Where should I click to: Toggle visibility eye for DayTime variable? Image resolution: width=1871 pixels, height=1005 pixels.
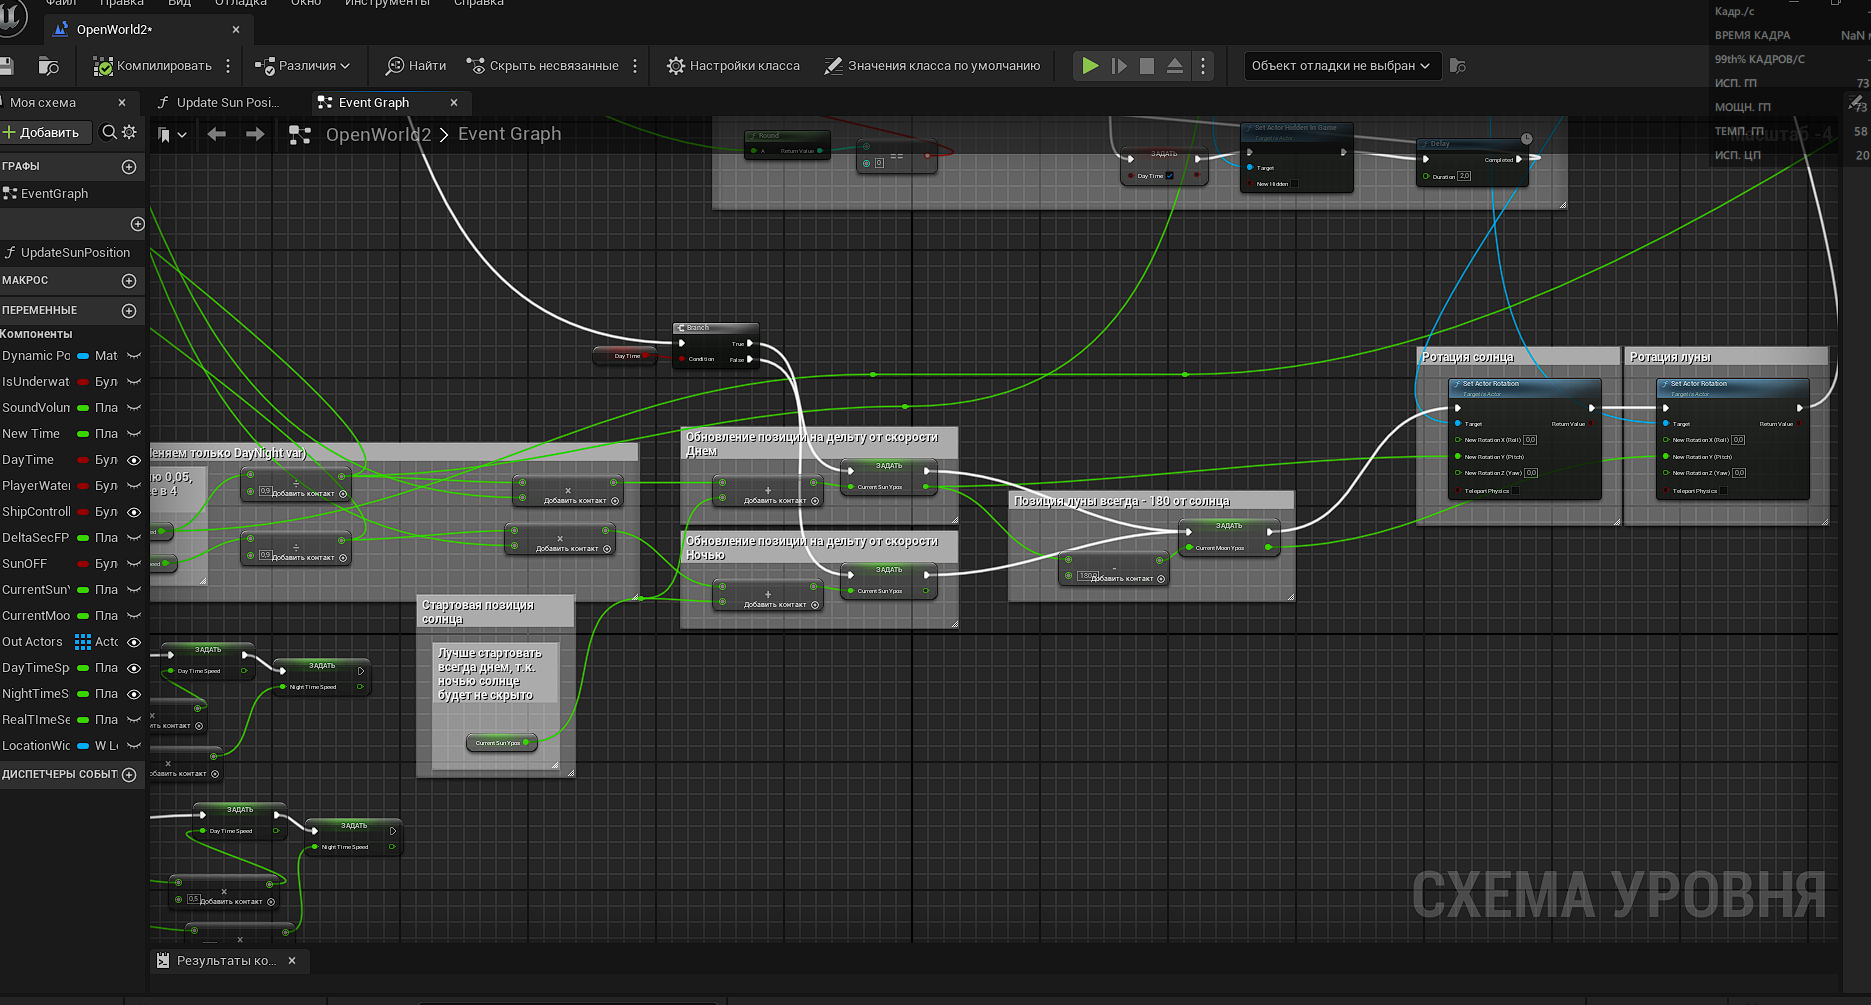tap(134, 460)
